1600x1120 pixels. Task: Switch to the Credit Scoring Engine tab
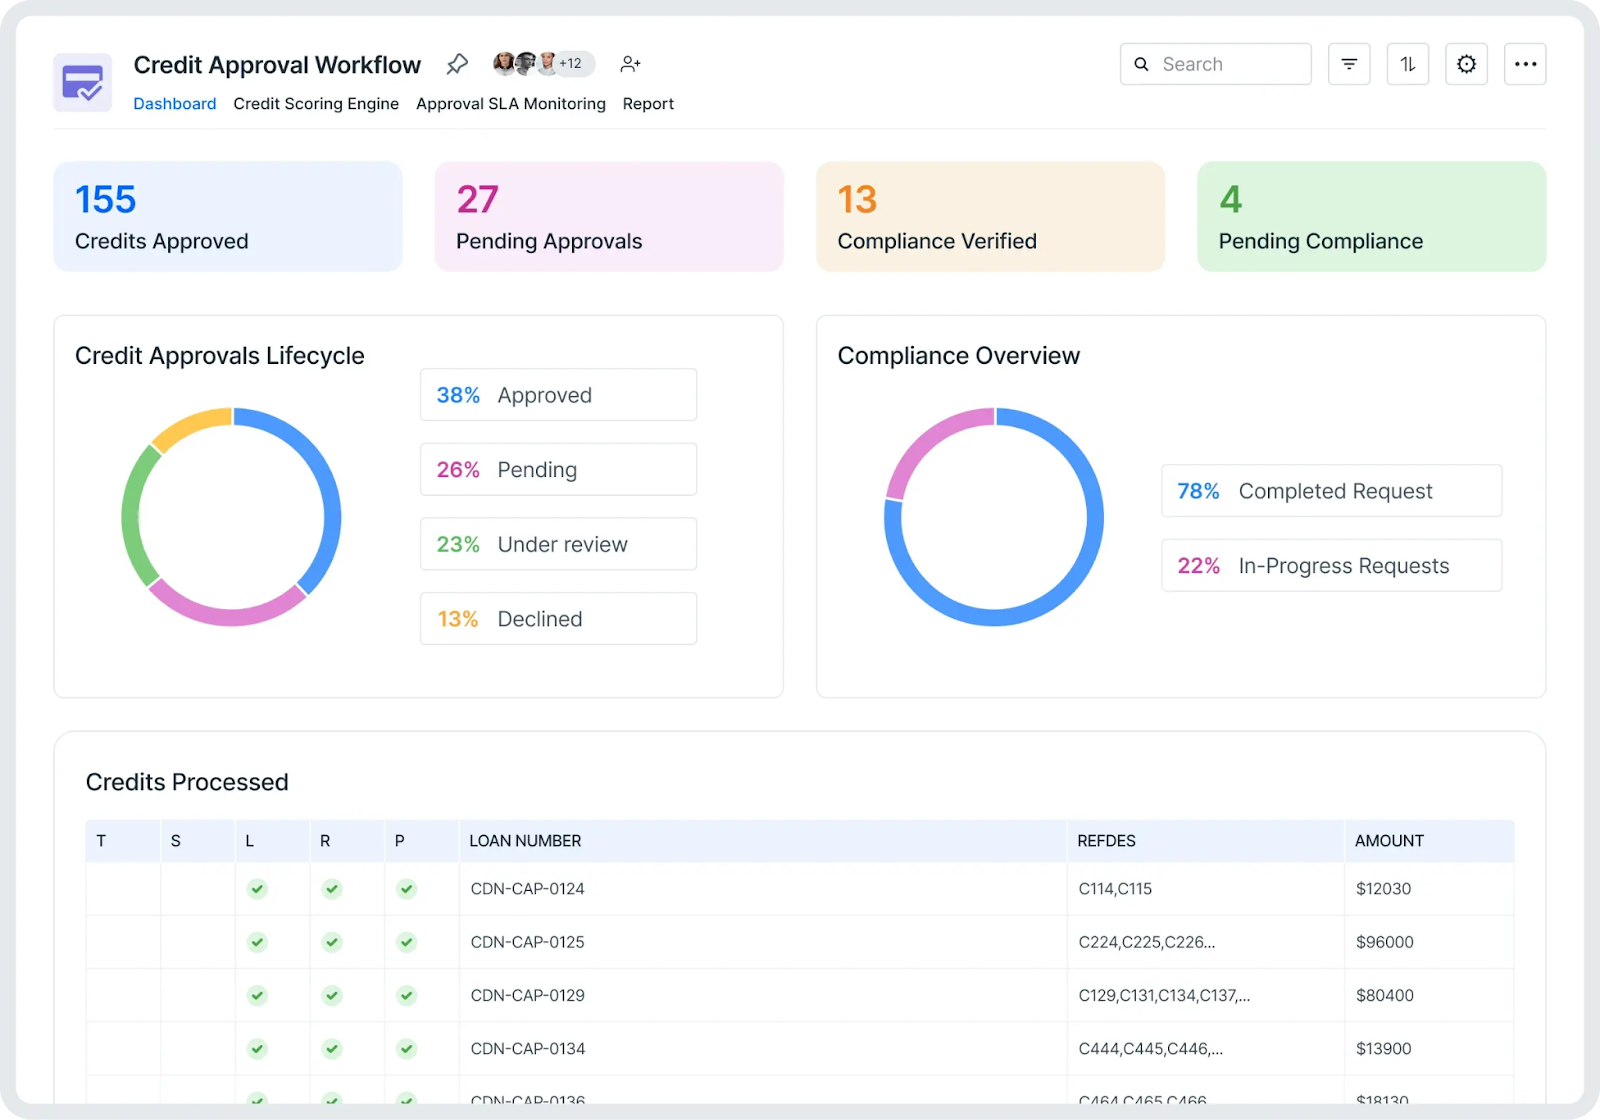[316, 103]
